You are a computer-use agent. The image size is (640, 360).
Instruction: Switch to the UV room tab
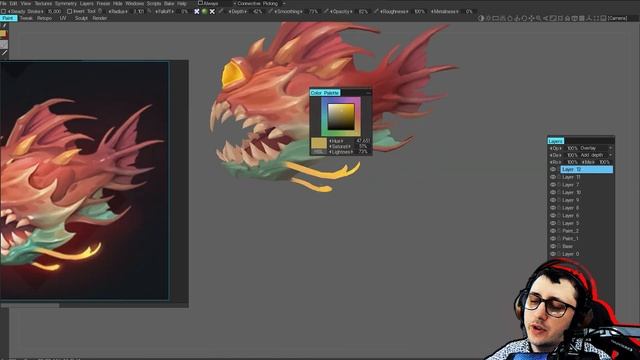(x=63, y=18)
